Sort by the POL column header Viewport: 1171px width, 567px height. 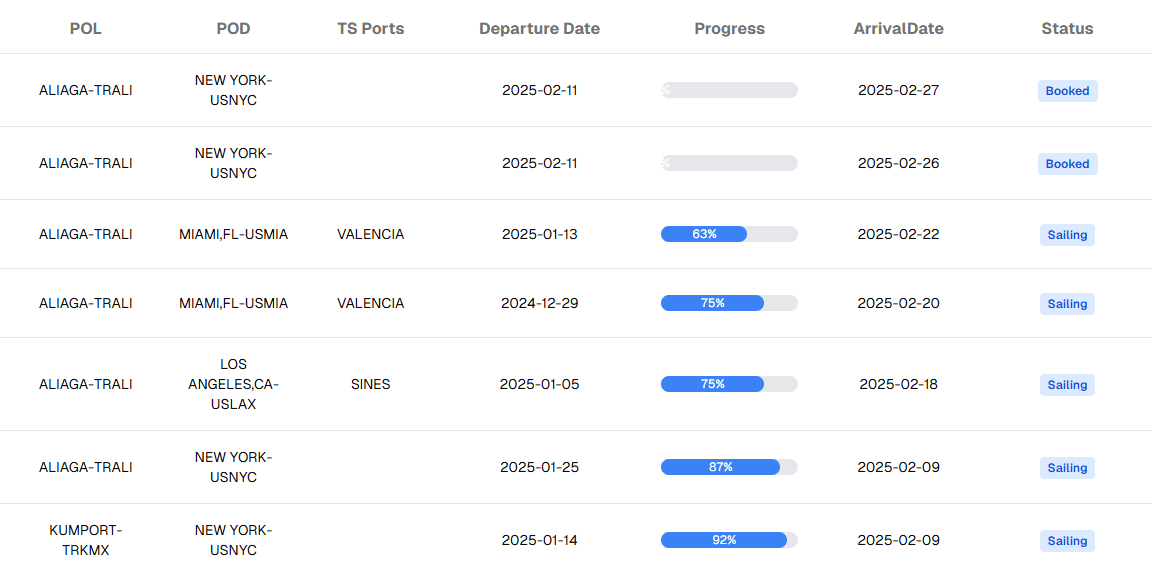tap(86, 29)
